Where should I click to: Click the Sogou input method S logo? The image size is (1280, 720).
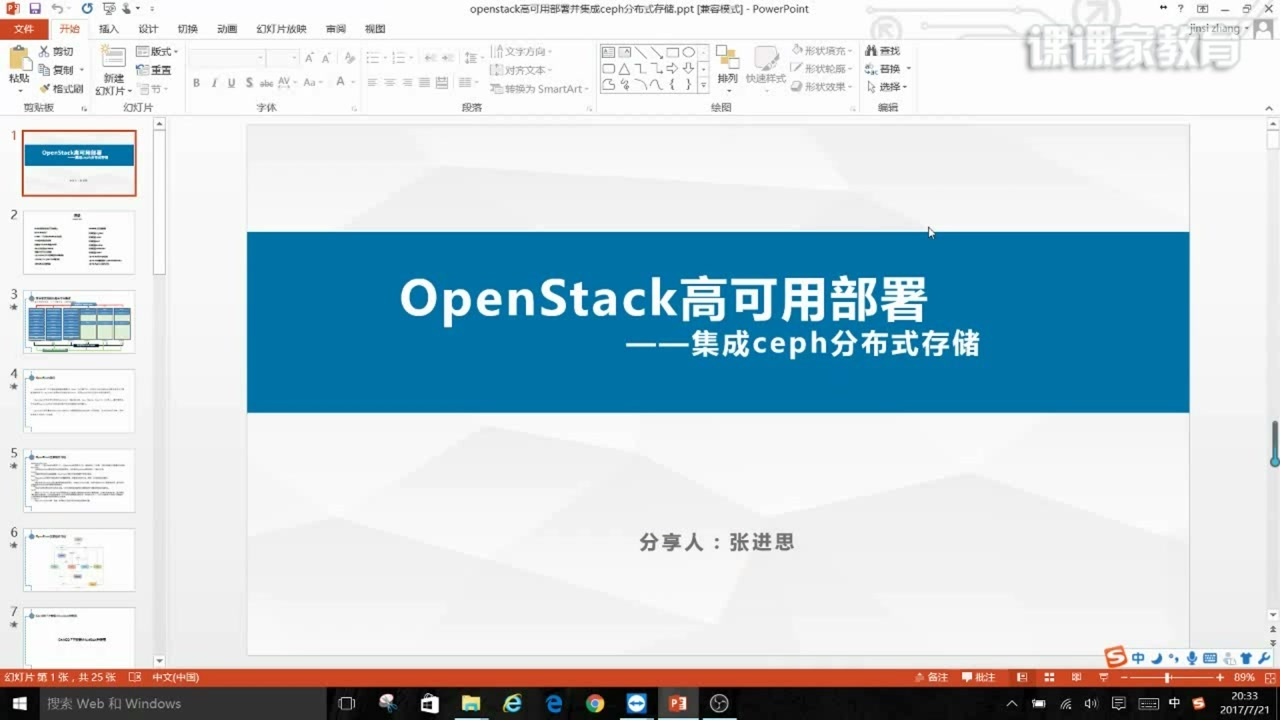tap(1116, 657)
